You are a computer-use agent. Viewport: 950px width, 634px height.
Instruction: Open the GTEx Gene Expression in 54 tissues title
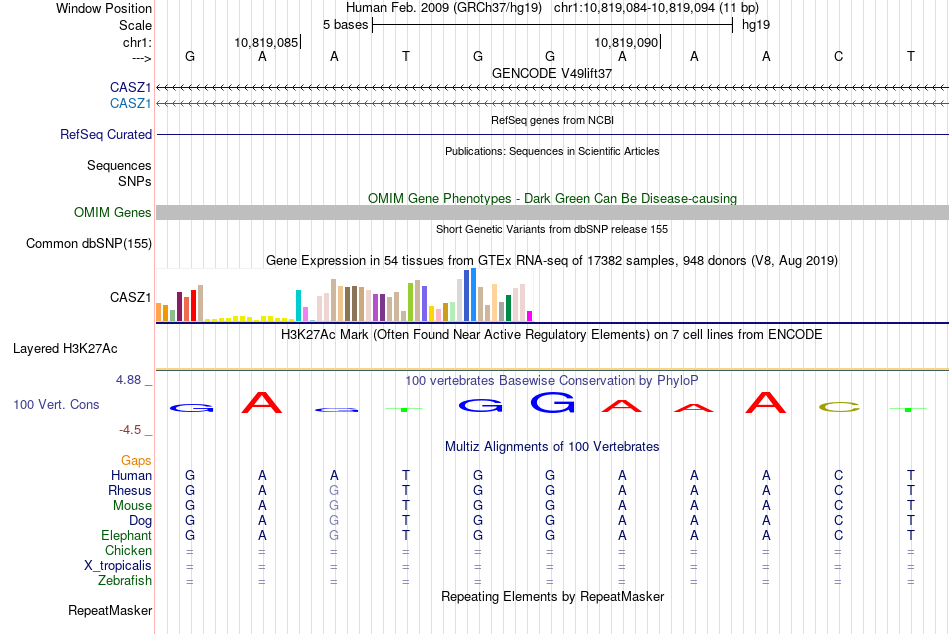click(x=552, y=261)
